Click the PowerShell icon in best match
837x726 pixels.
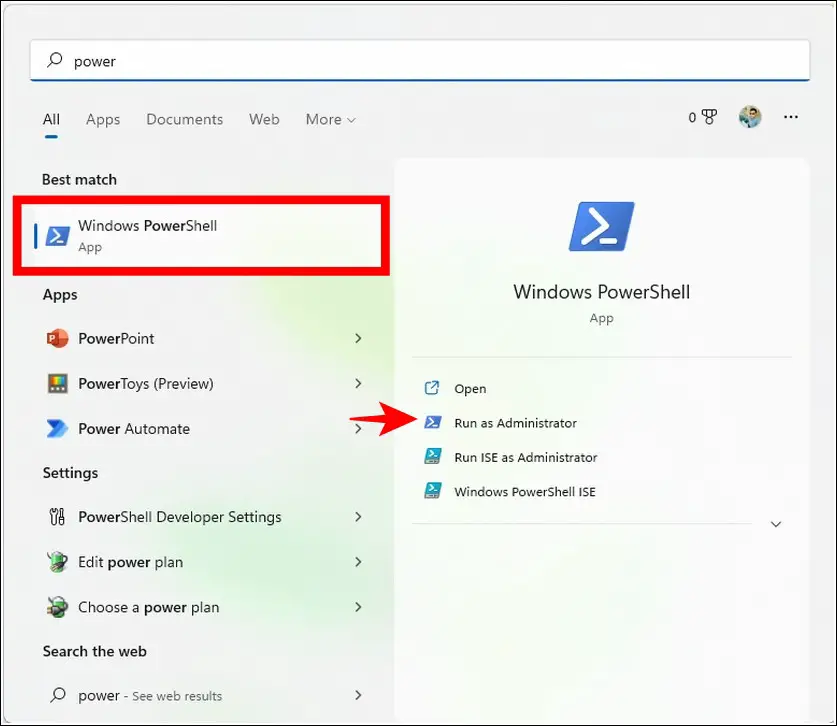(x=58, y=235)
